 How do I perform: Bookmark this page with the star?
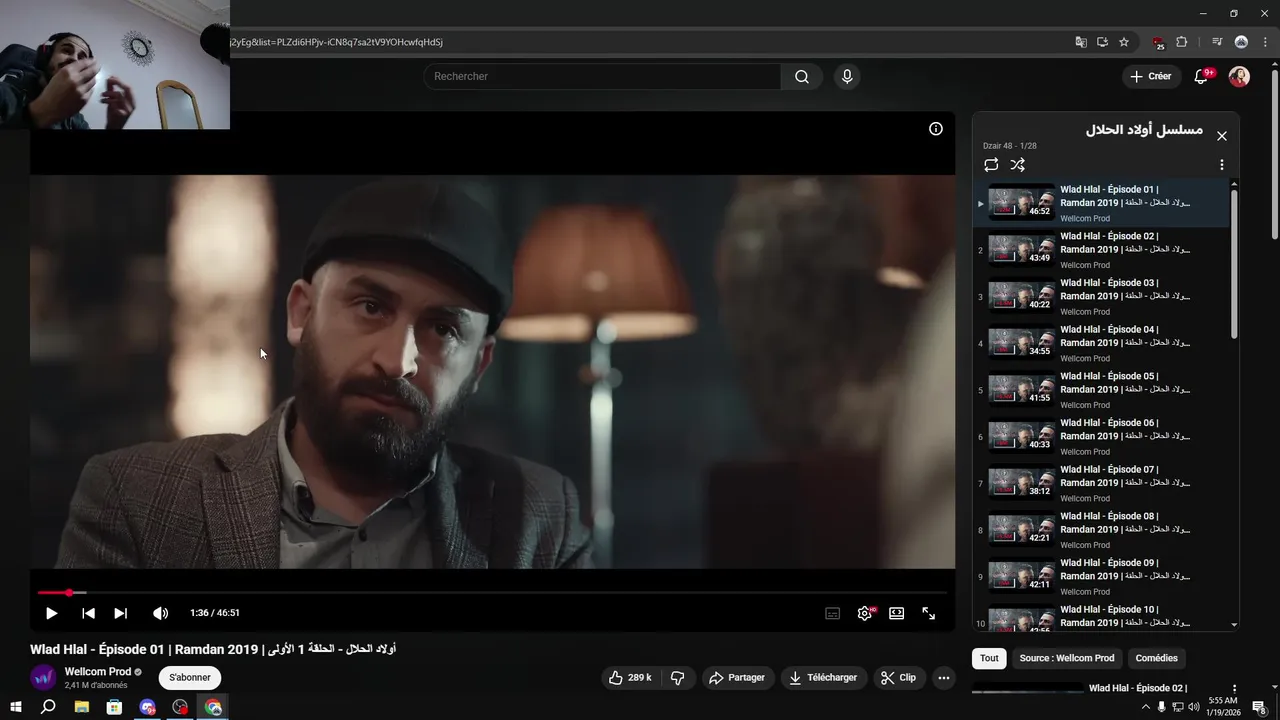pyautogui.click(x=1124, y=42)
